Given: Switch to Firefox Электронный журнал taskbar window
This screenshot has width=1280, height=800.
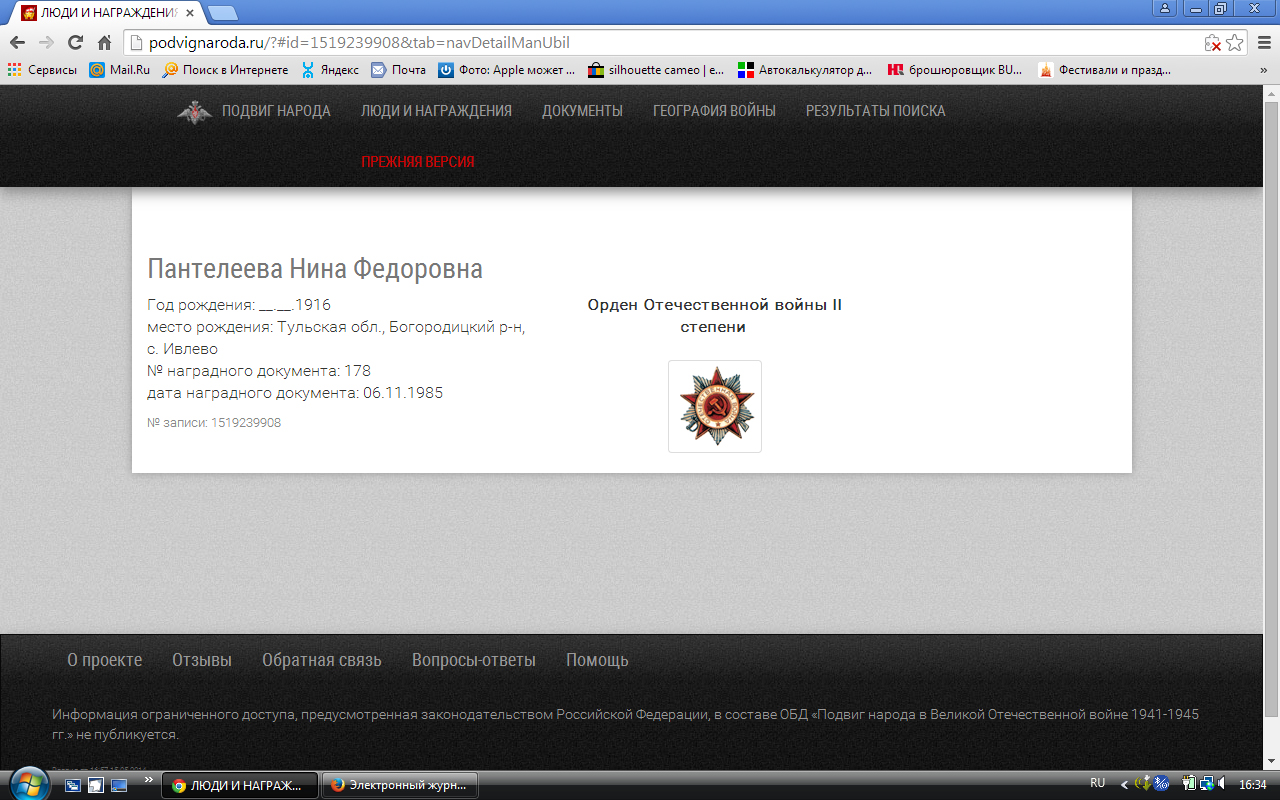Looking at the screenshot, I should coord(400,785).
